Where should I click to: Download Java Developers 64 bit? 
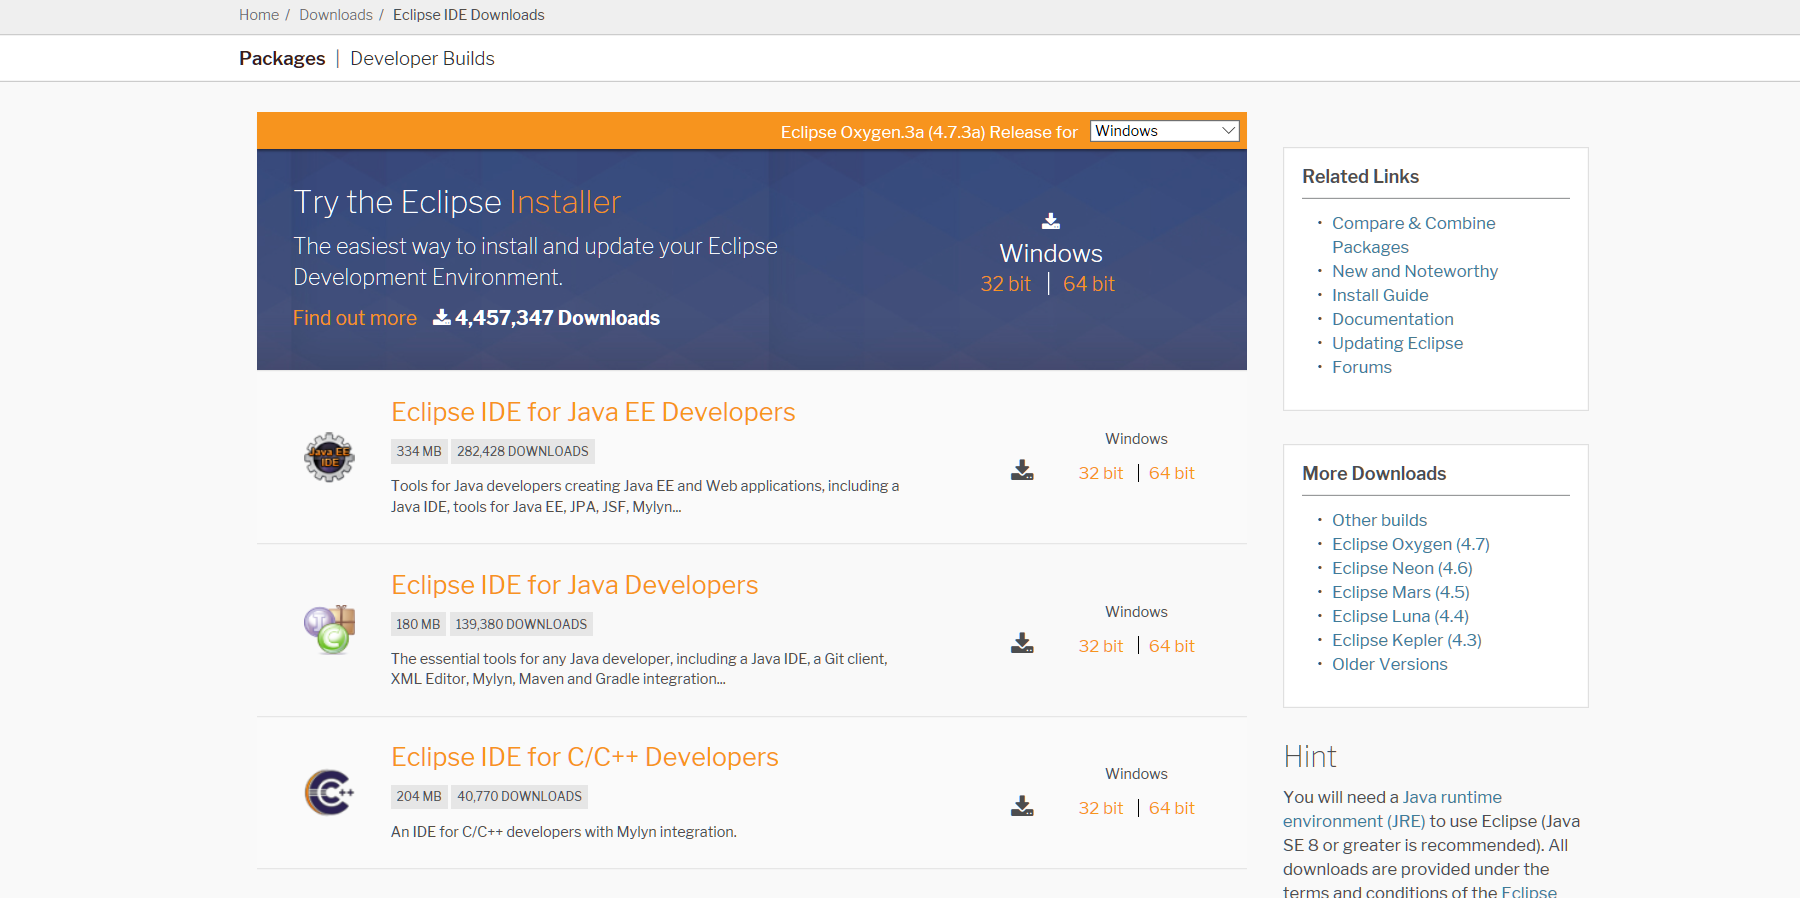(x=1171, y=646)
